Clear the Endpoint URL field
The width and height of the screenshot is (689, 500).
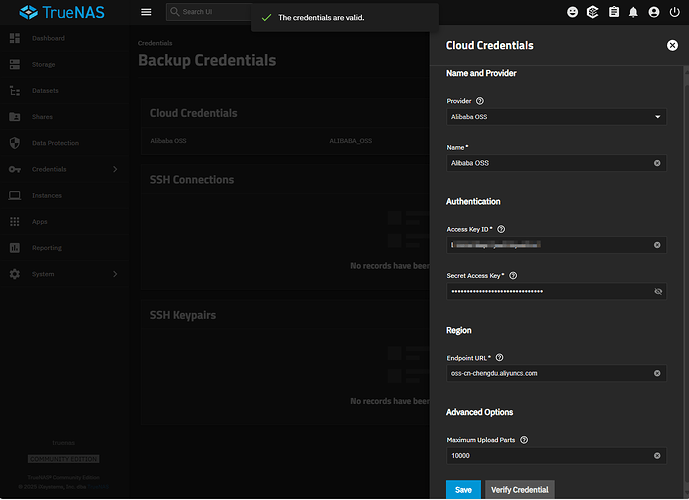[657, 373]
